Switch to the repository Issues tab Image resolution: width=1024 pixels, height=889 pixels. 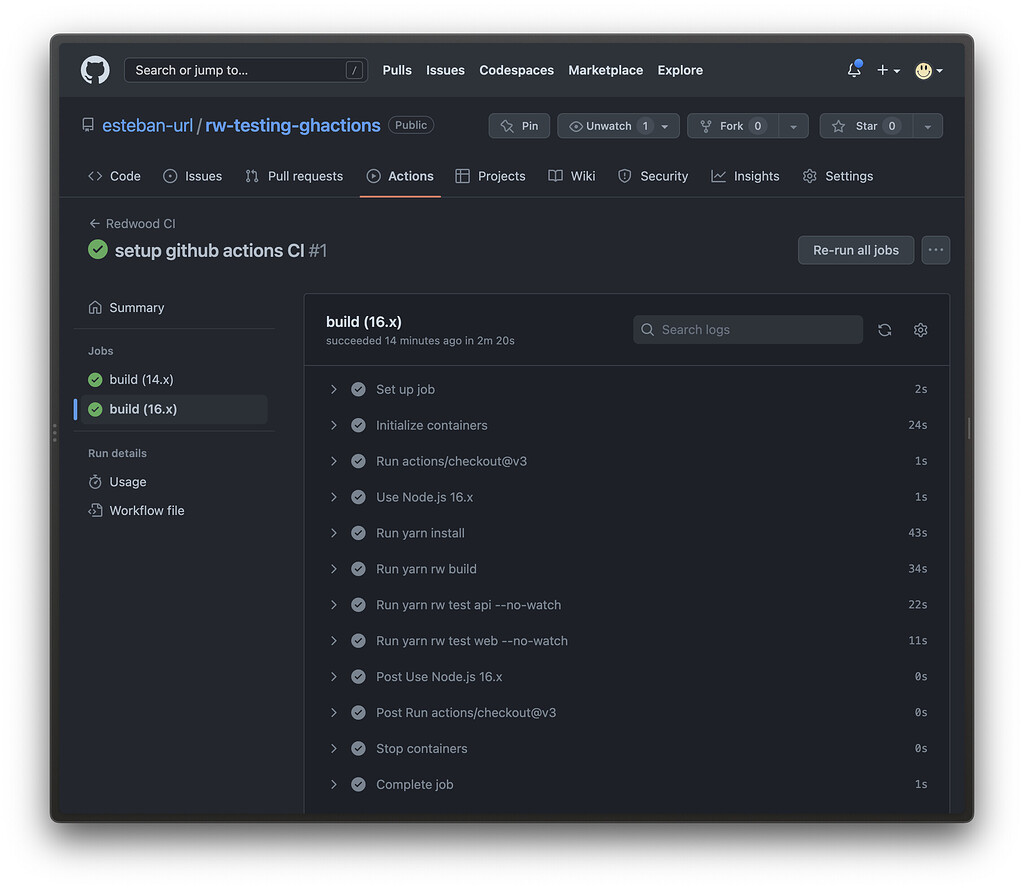click(x=193, y=176)
